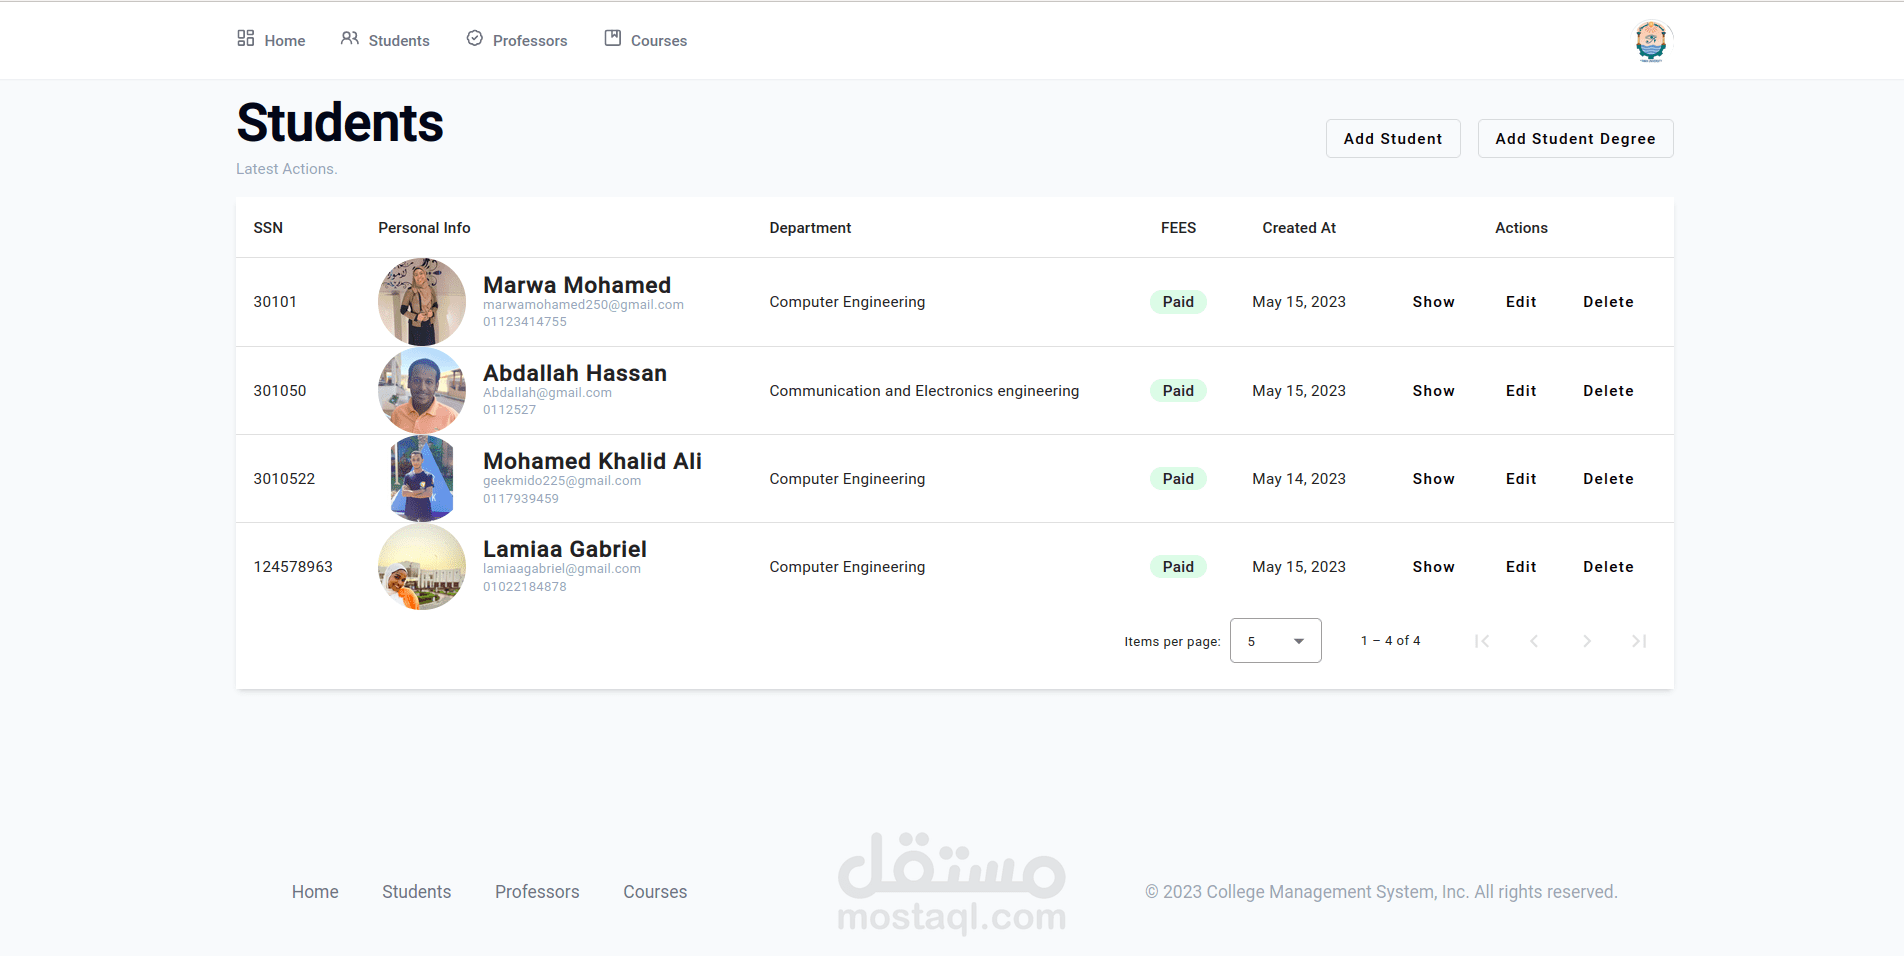The image size is (1904, 956).
Task: Open the user profile avatar menu
Action: pos(1651,41)
